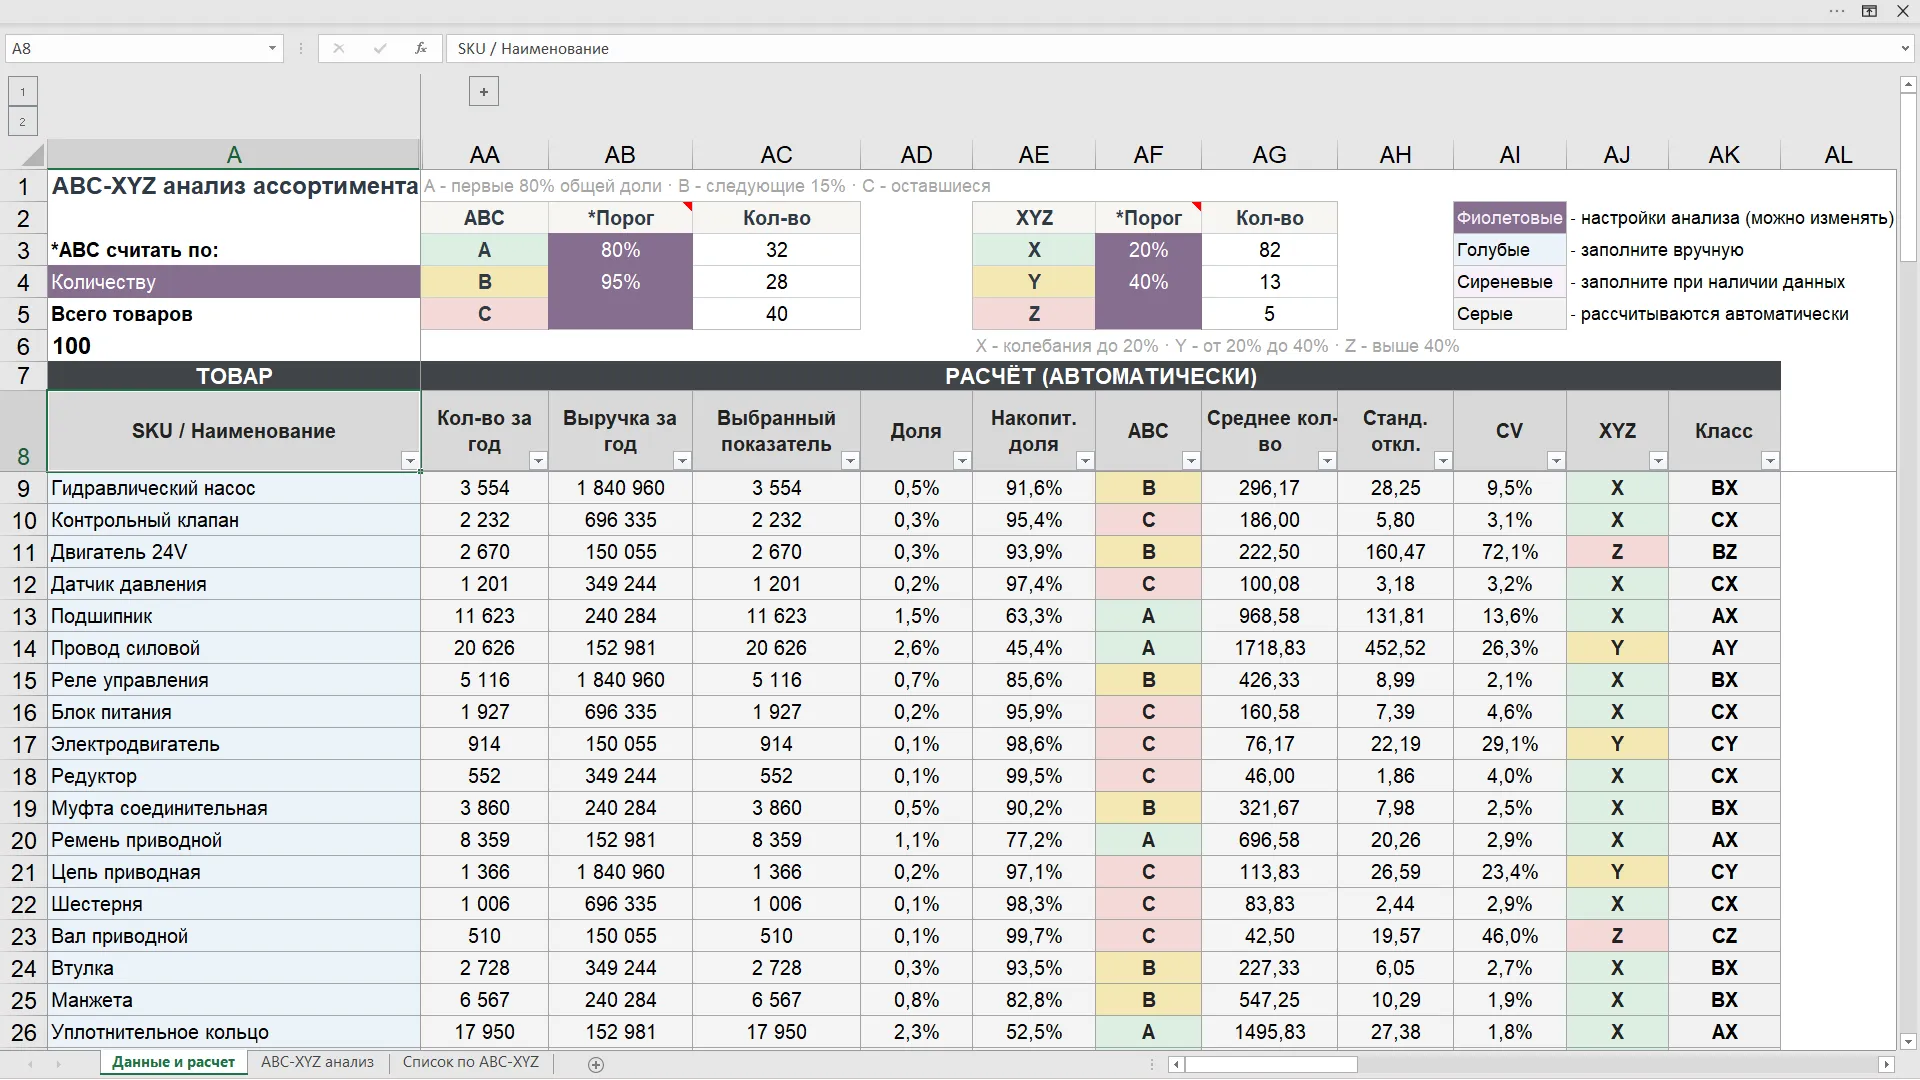Image resolution: width=1920 pixels, height=1080 pixels.
Task: Open filter dropdown for ABC column
Action: [1190, 461]
